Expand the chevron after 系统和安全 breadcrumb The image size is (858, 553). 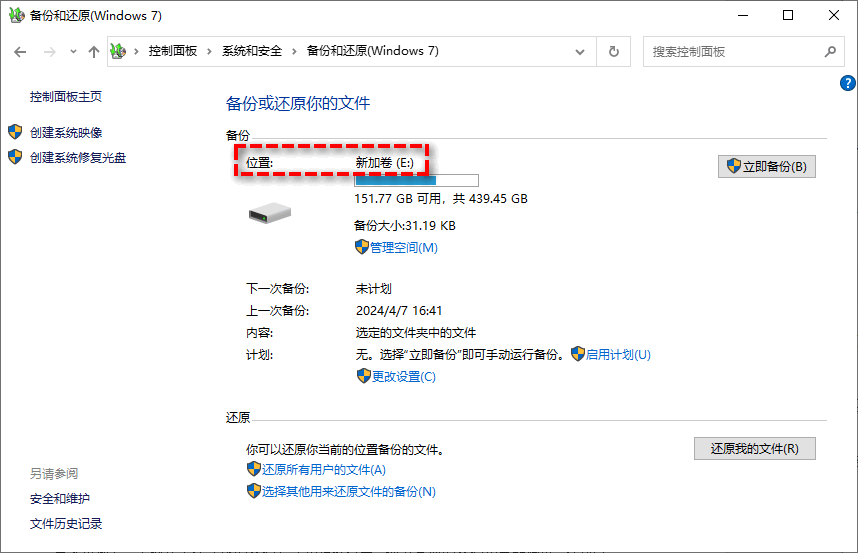pyautogui.click(x=294, y=51)
